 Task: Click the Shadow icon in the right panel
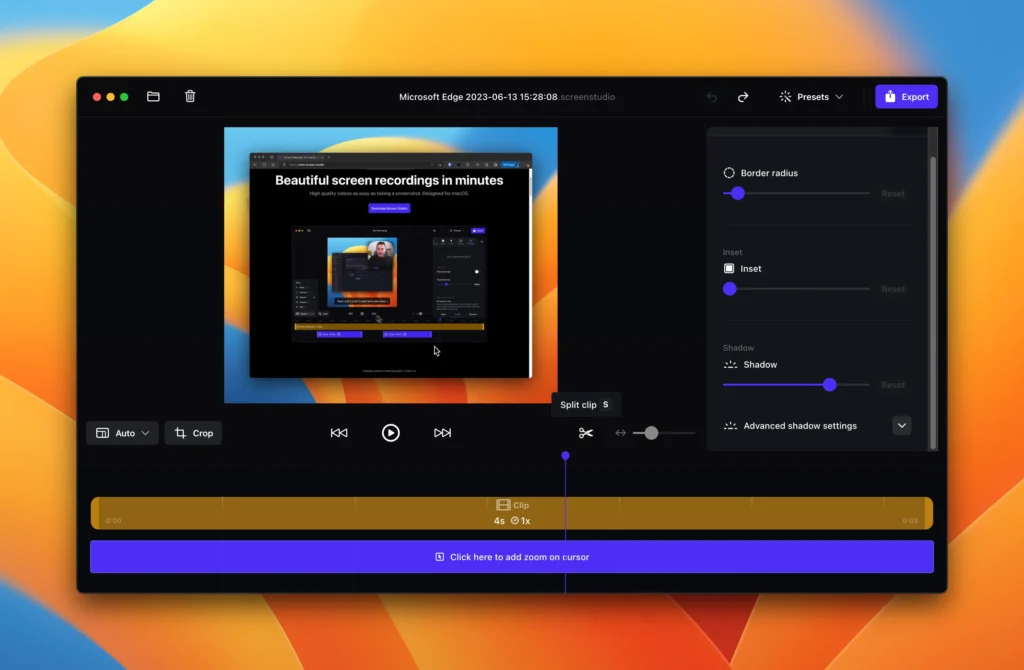pos(729,365)
